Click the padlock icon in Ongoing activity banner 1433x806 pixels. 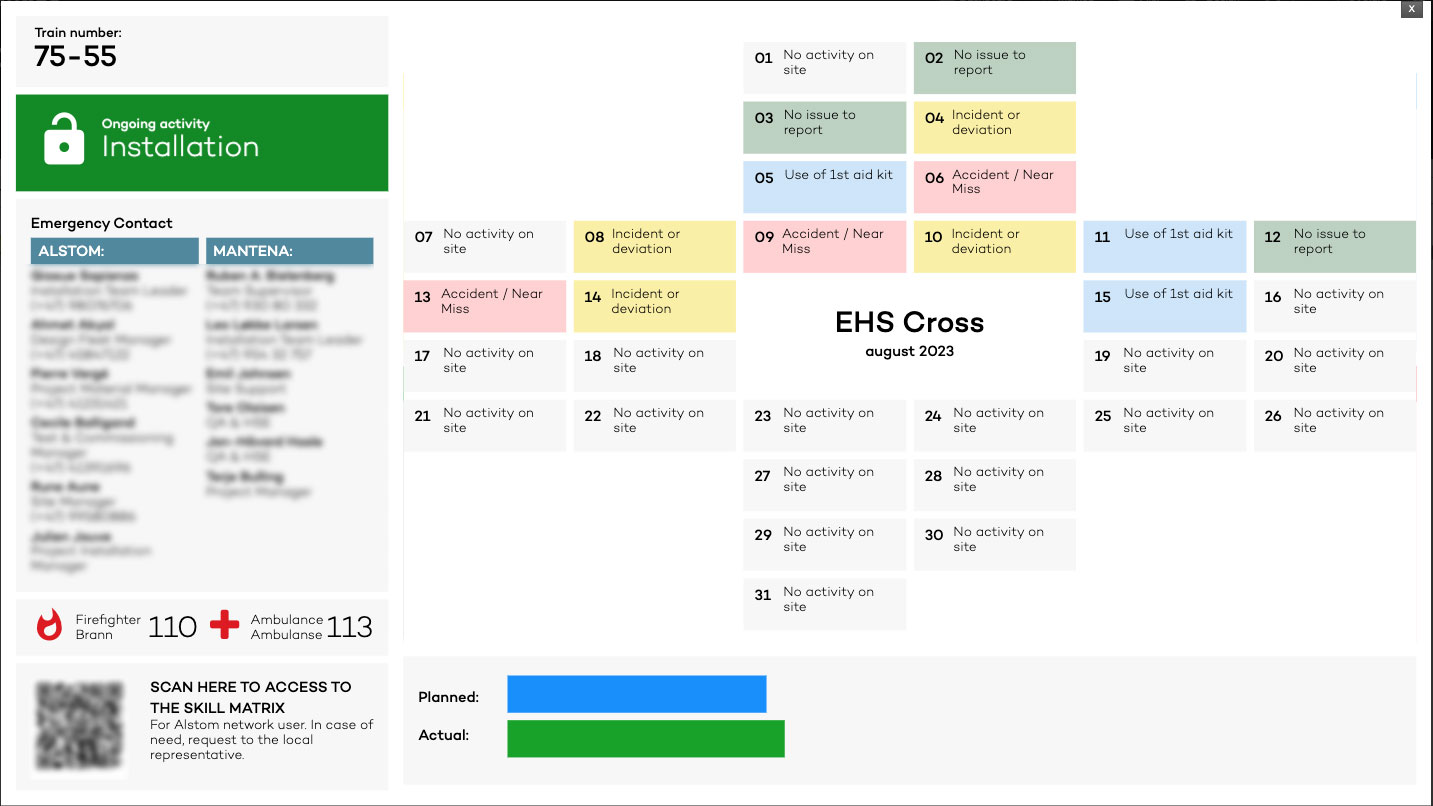(x=64, y=139)
